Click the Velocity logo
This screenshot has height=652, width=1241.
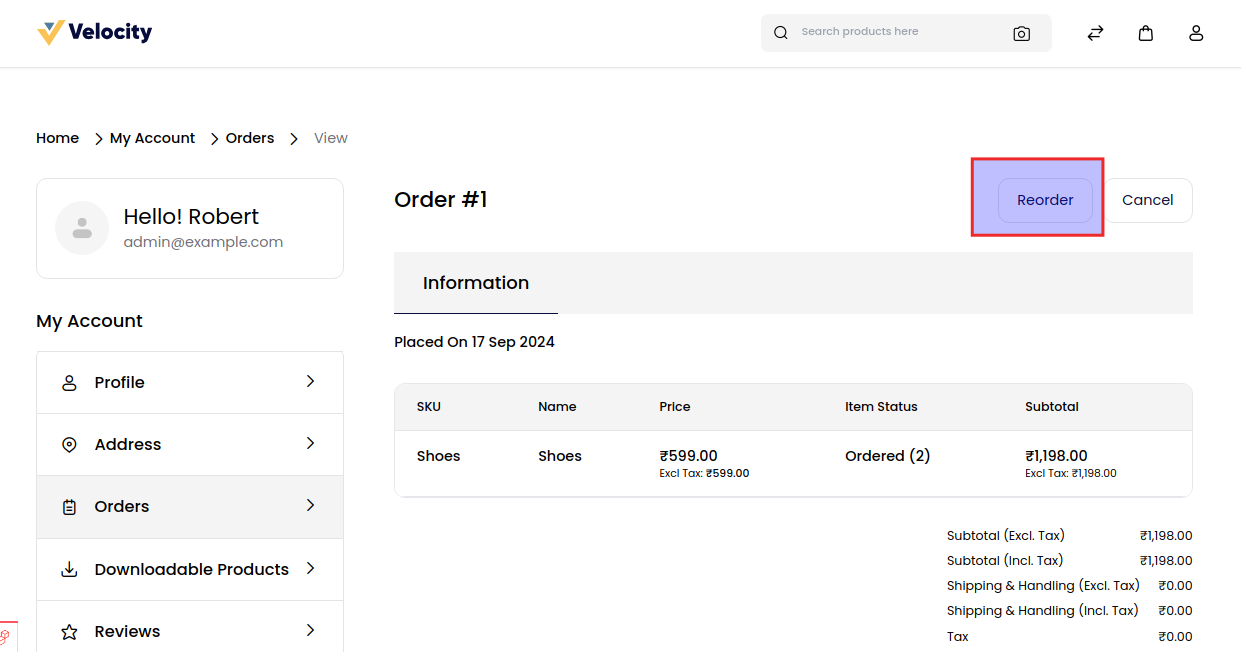coord(94,31)
